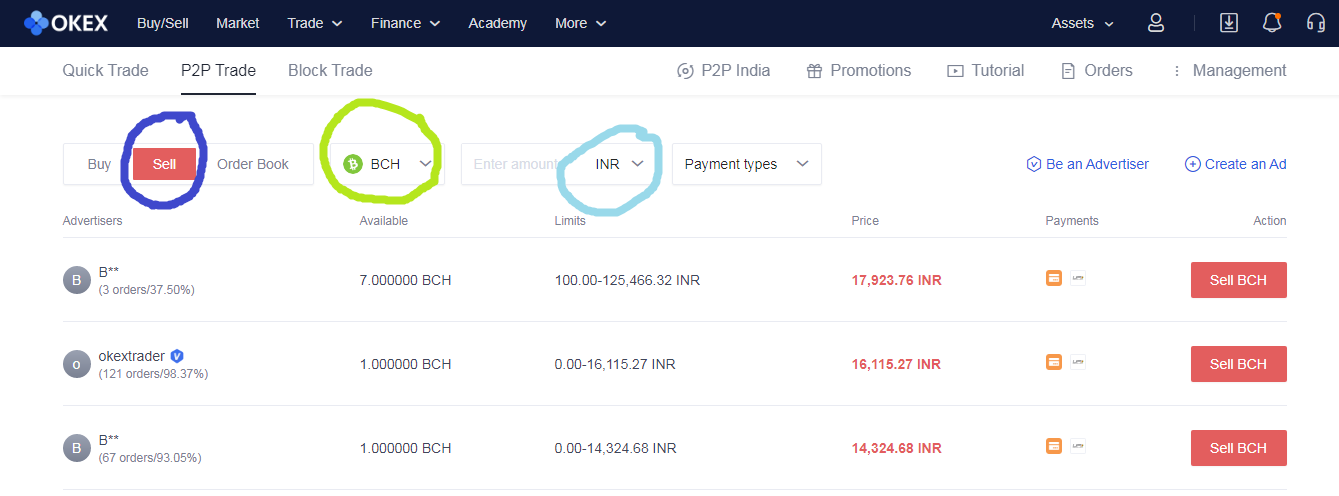Open the Buy/Sell menu item
The image size is (1339, 496).
point(162,23)
